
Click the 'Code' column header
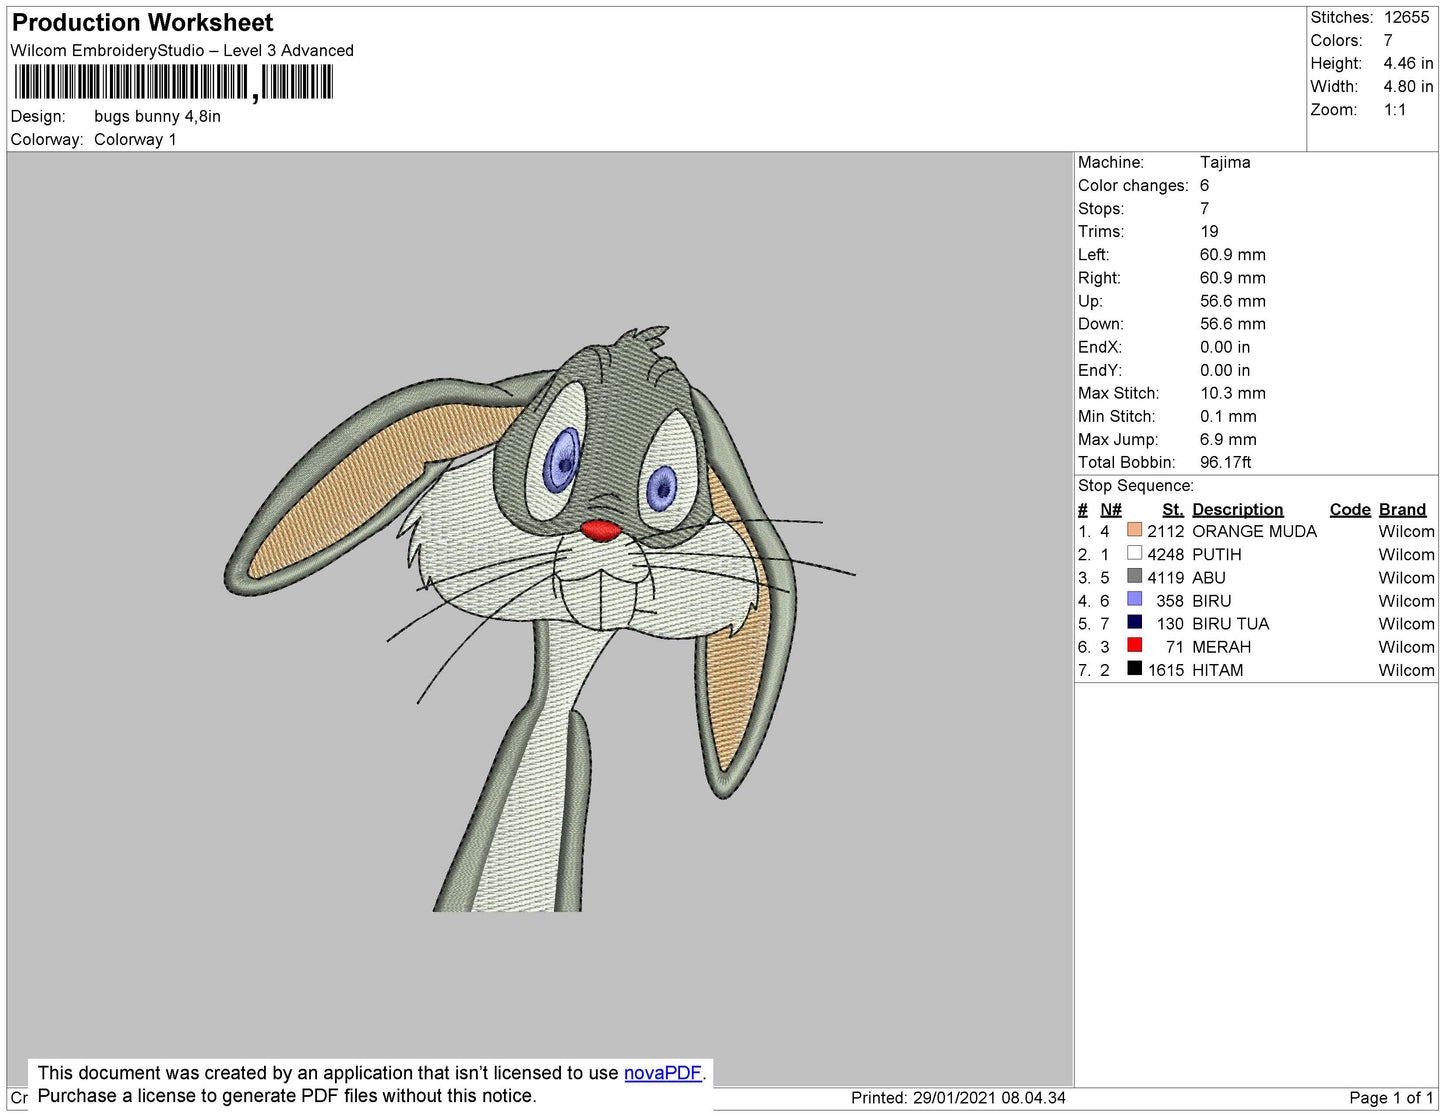pos(1350,509)
